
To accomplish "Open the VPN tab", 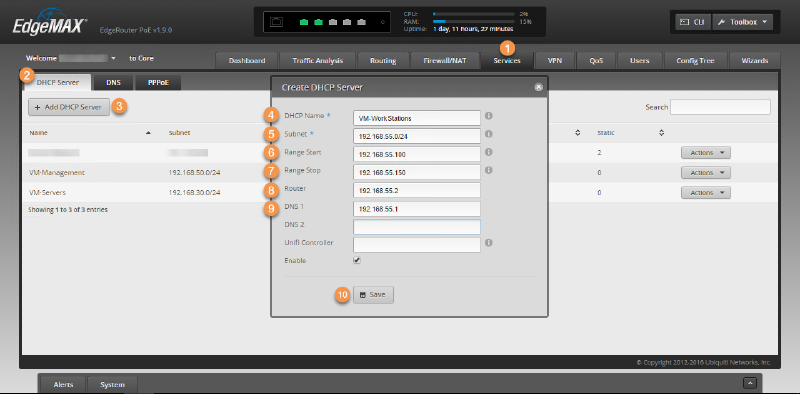I will coord(555,60).
